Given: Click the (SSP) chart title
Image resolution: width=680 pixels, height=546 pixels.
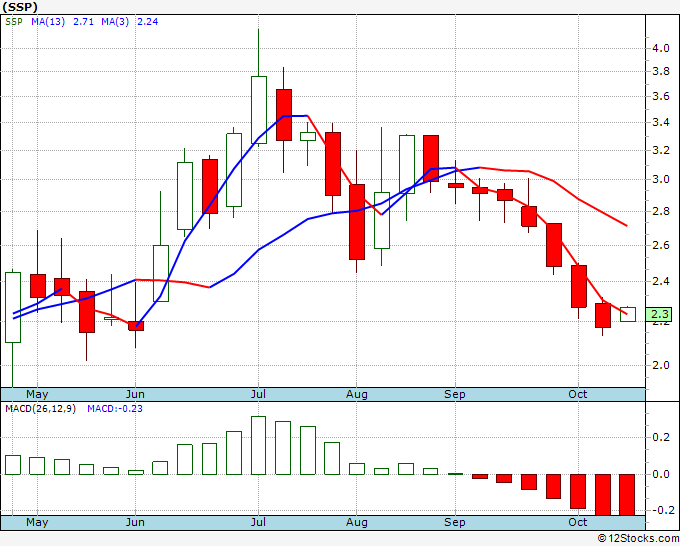Looking at the screenshot, I should point(20,7).
